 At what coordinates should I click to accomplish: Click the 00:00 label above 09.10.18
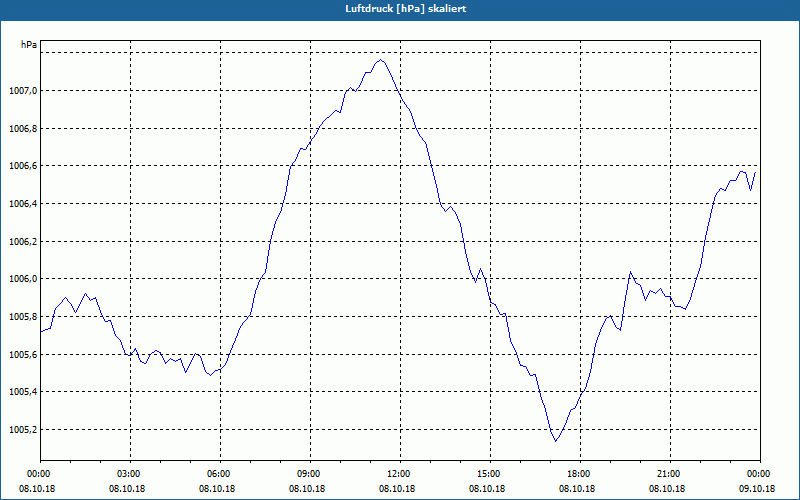[x=757, y=474]
